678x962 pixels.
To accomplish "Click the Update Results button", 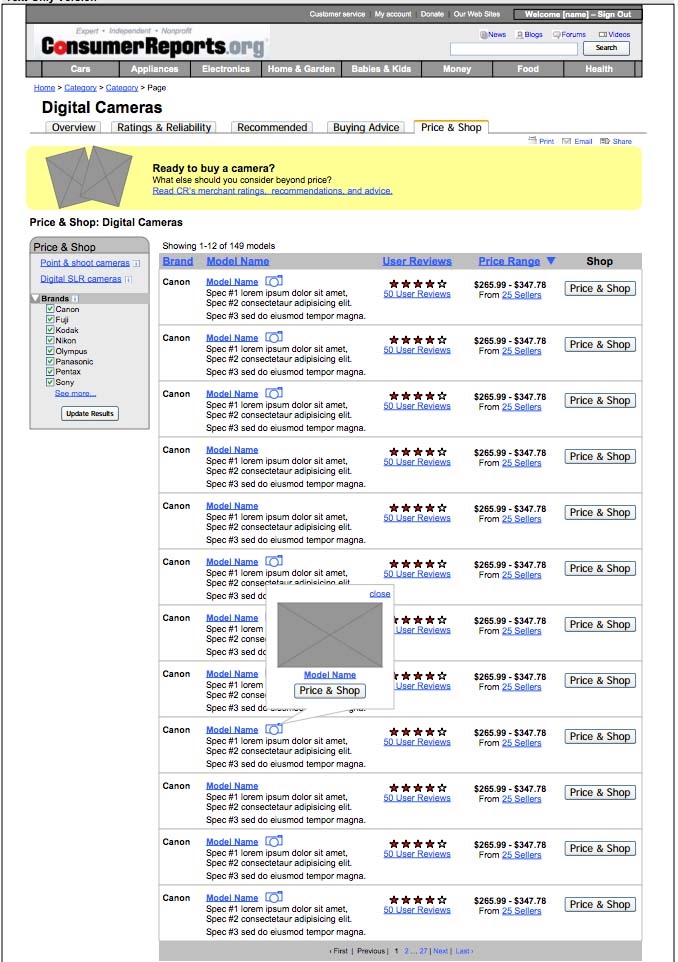I will [90, 414].
